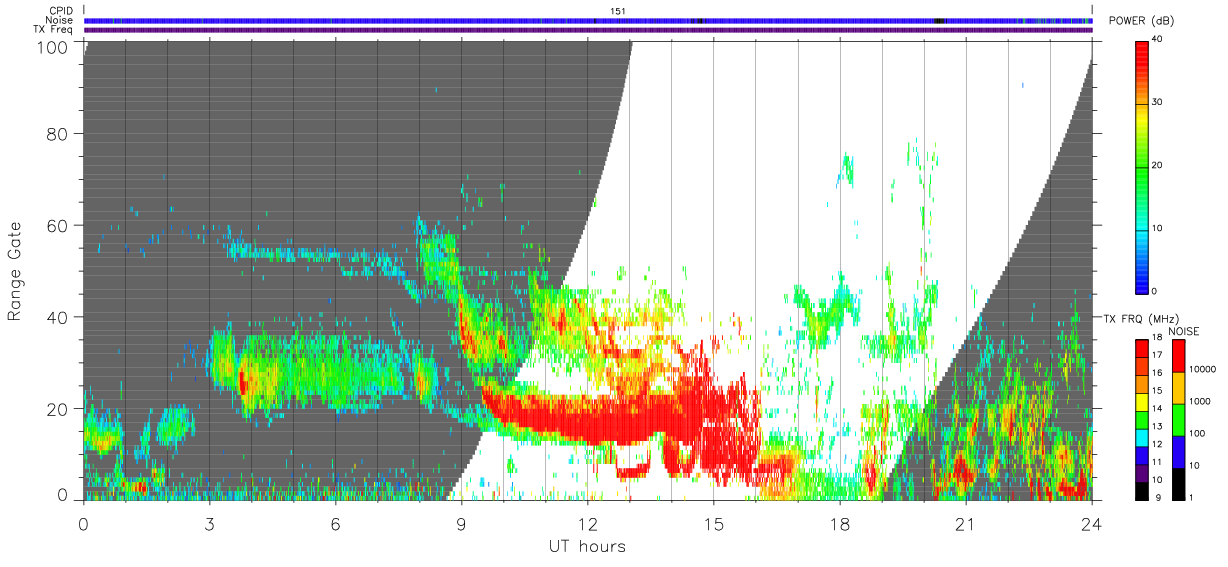This screenshot has width=1228, height=567.
Task: Click the 3 tick on the UT hours axis
Action: click(x=210, y=524)
